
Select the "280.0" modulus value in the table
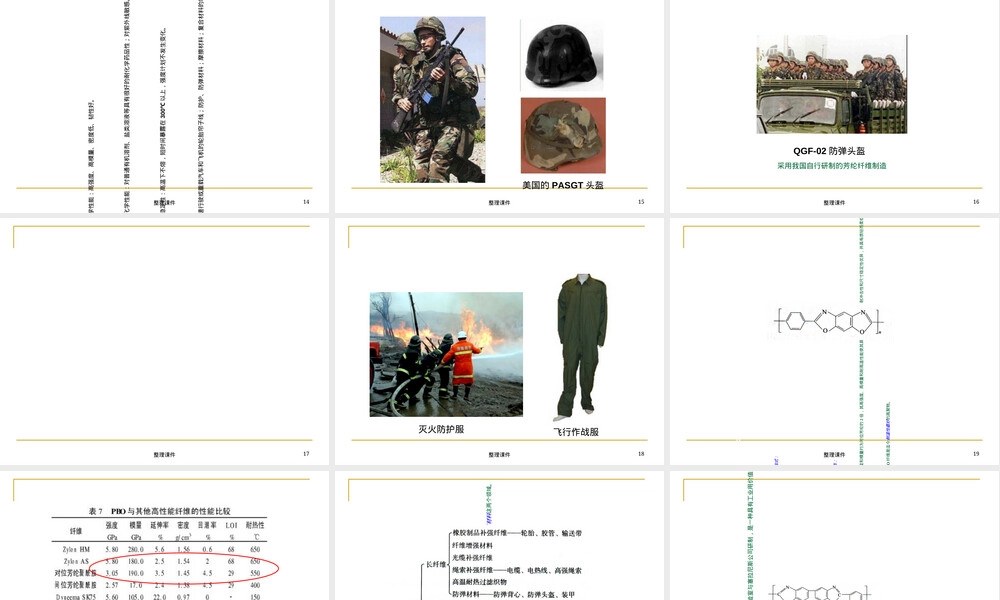point(136,549)
